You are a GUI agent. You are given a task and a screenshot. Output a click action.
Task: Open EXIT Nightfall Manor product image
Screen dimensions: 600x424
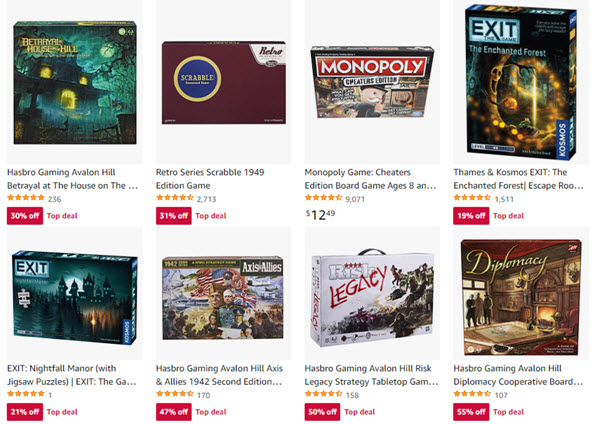tap(75, 297)
